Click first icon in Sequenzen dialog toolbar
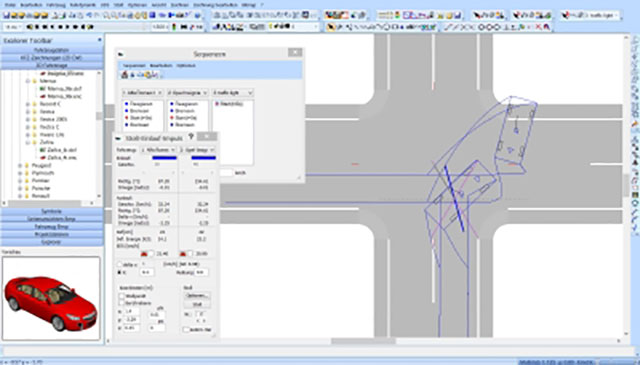The width and height of the screenshot is (640, 365). click(124, 75)
